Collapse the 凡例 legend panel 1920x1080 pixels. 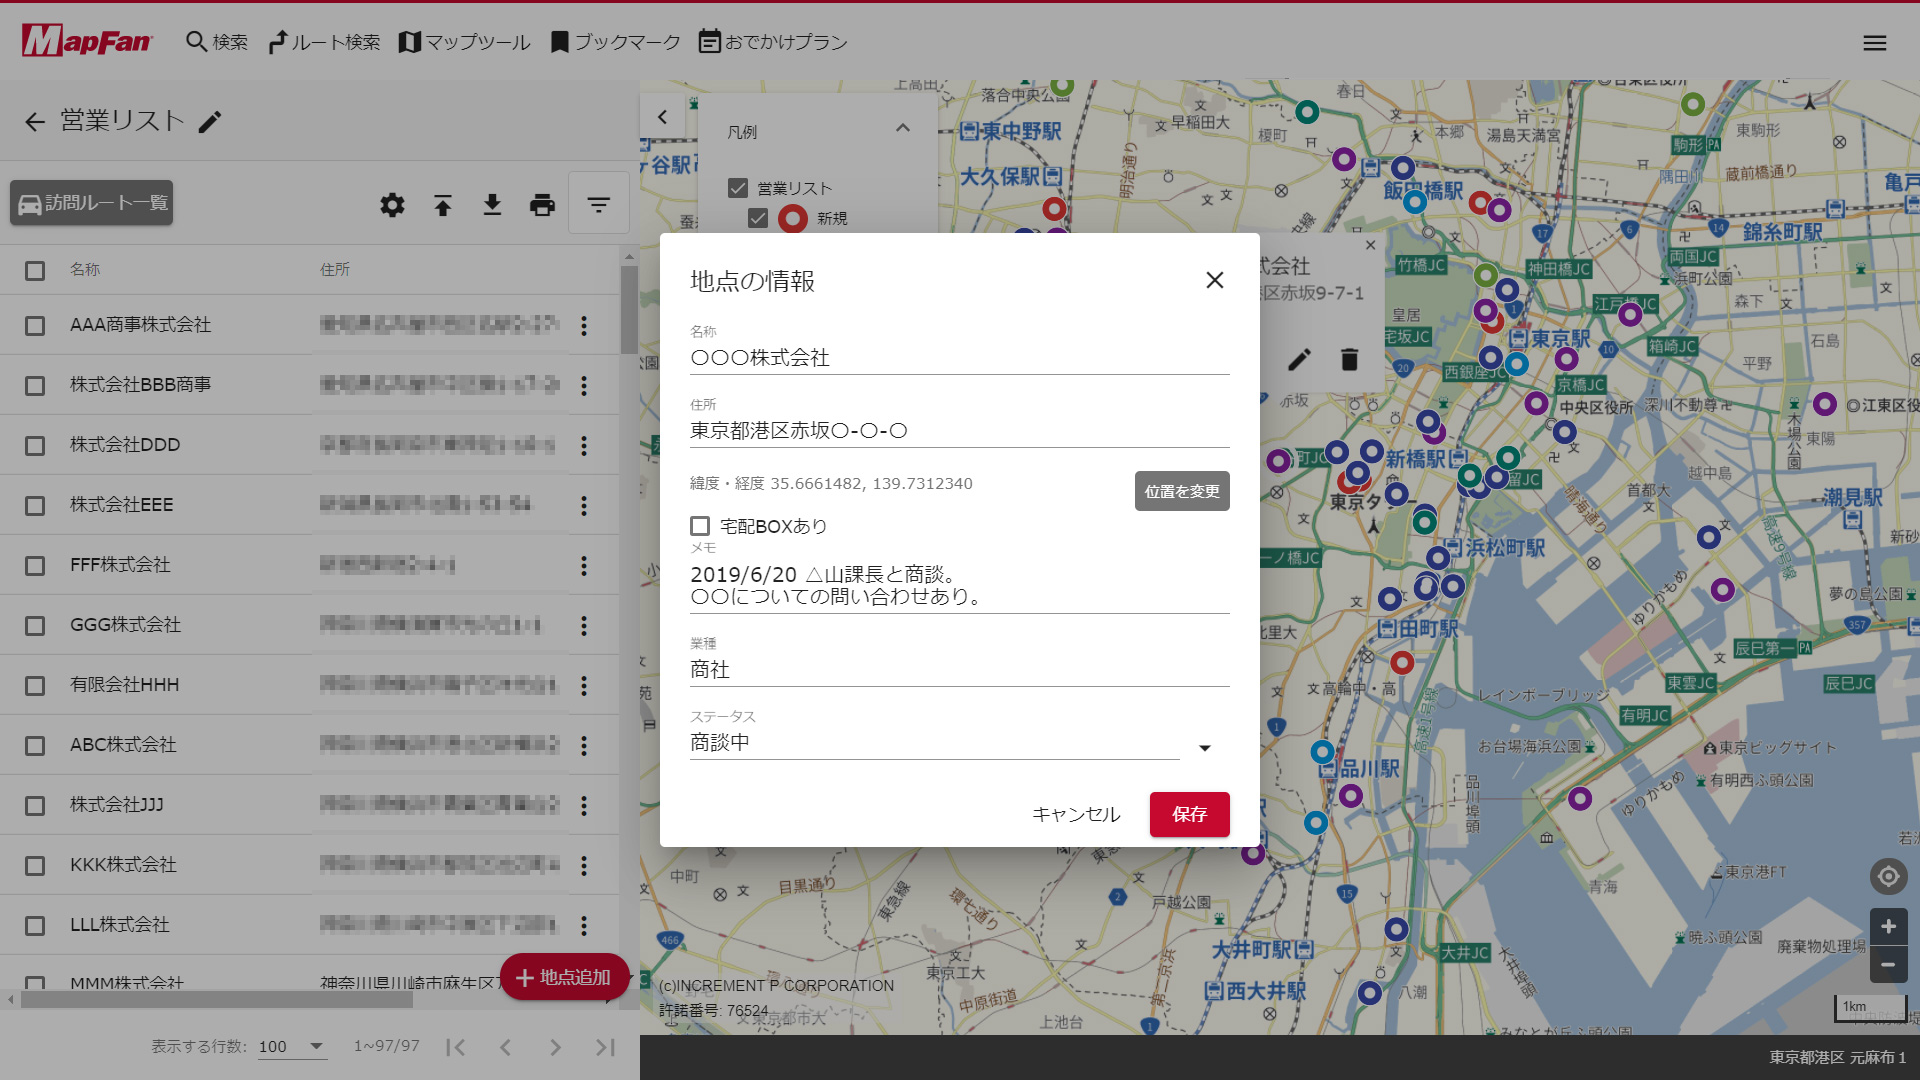(903, 129)
